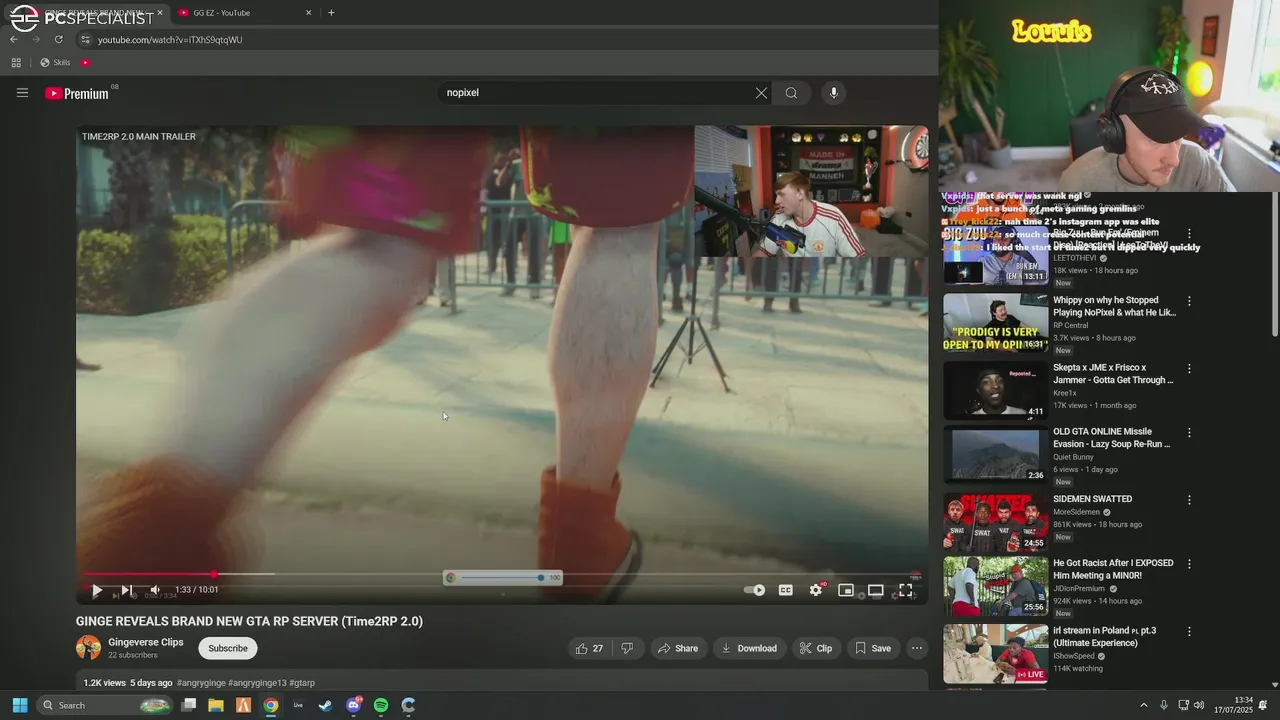Open Steam from the taskbar
Image resolution: width=1280 pixels, height=720 pixels.
coord(325,705)
